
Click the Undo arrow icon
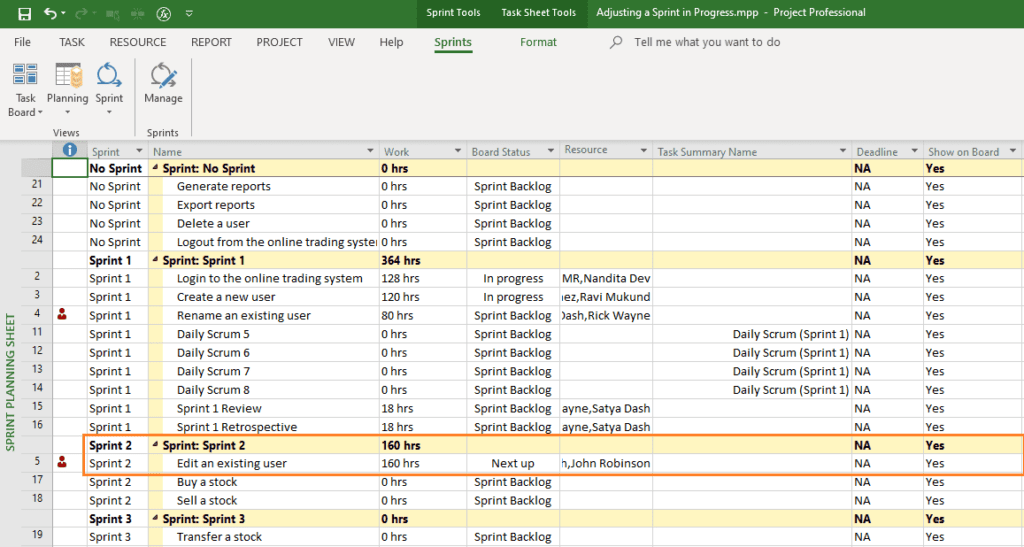point(50,13)
